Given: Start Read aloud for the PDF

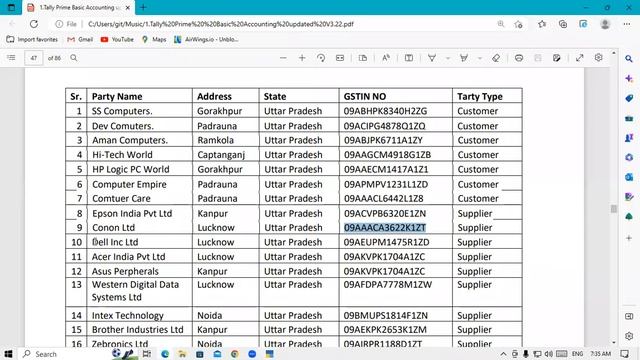Looking at the screenshot, I should [x=386, y=58].
